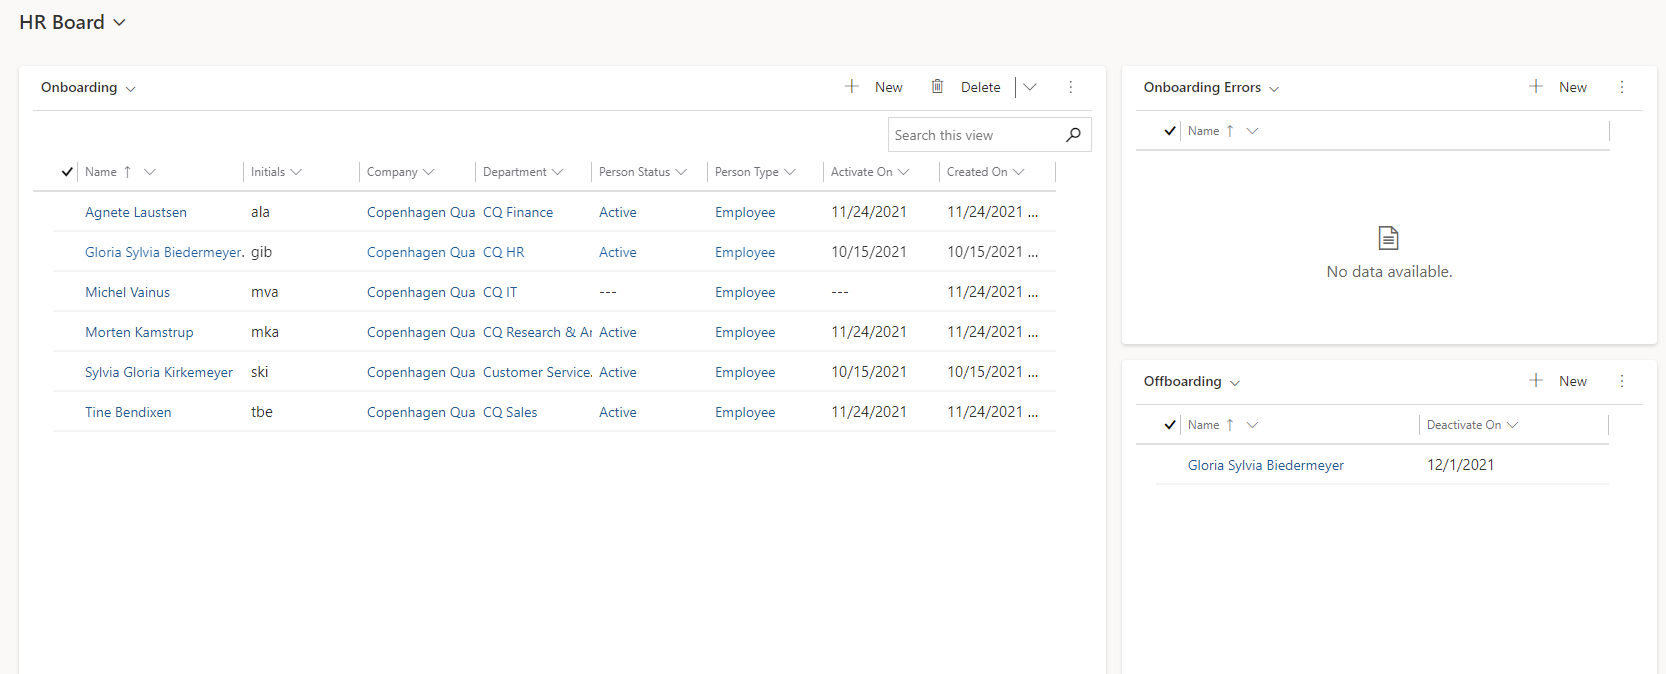Open the Onboarding panel more options menu

pyautogui.click(x=1070, y=87)
